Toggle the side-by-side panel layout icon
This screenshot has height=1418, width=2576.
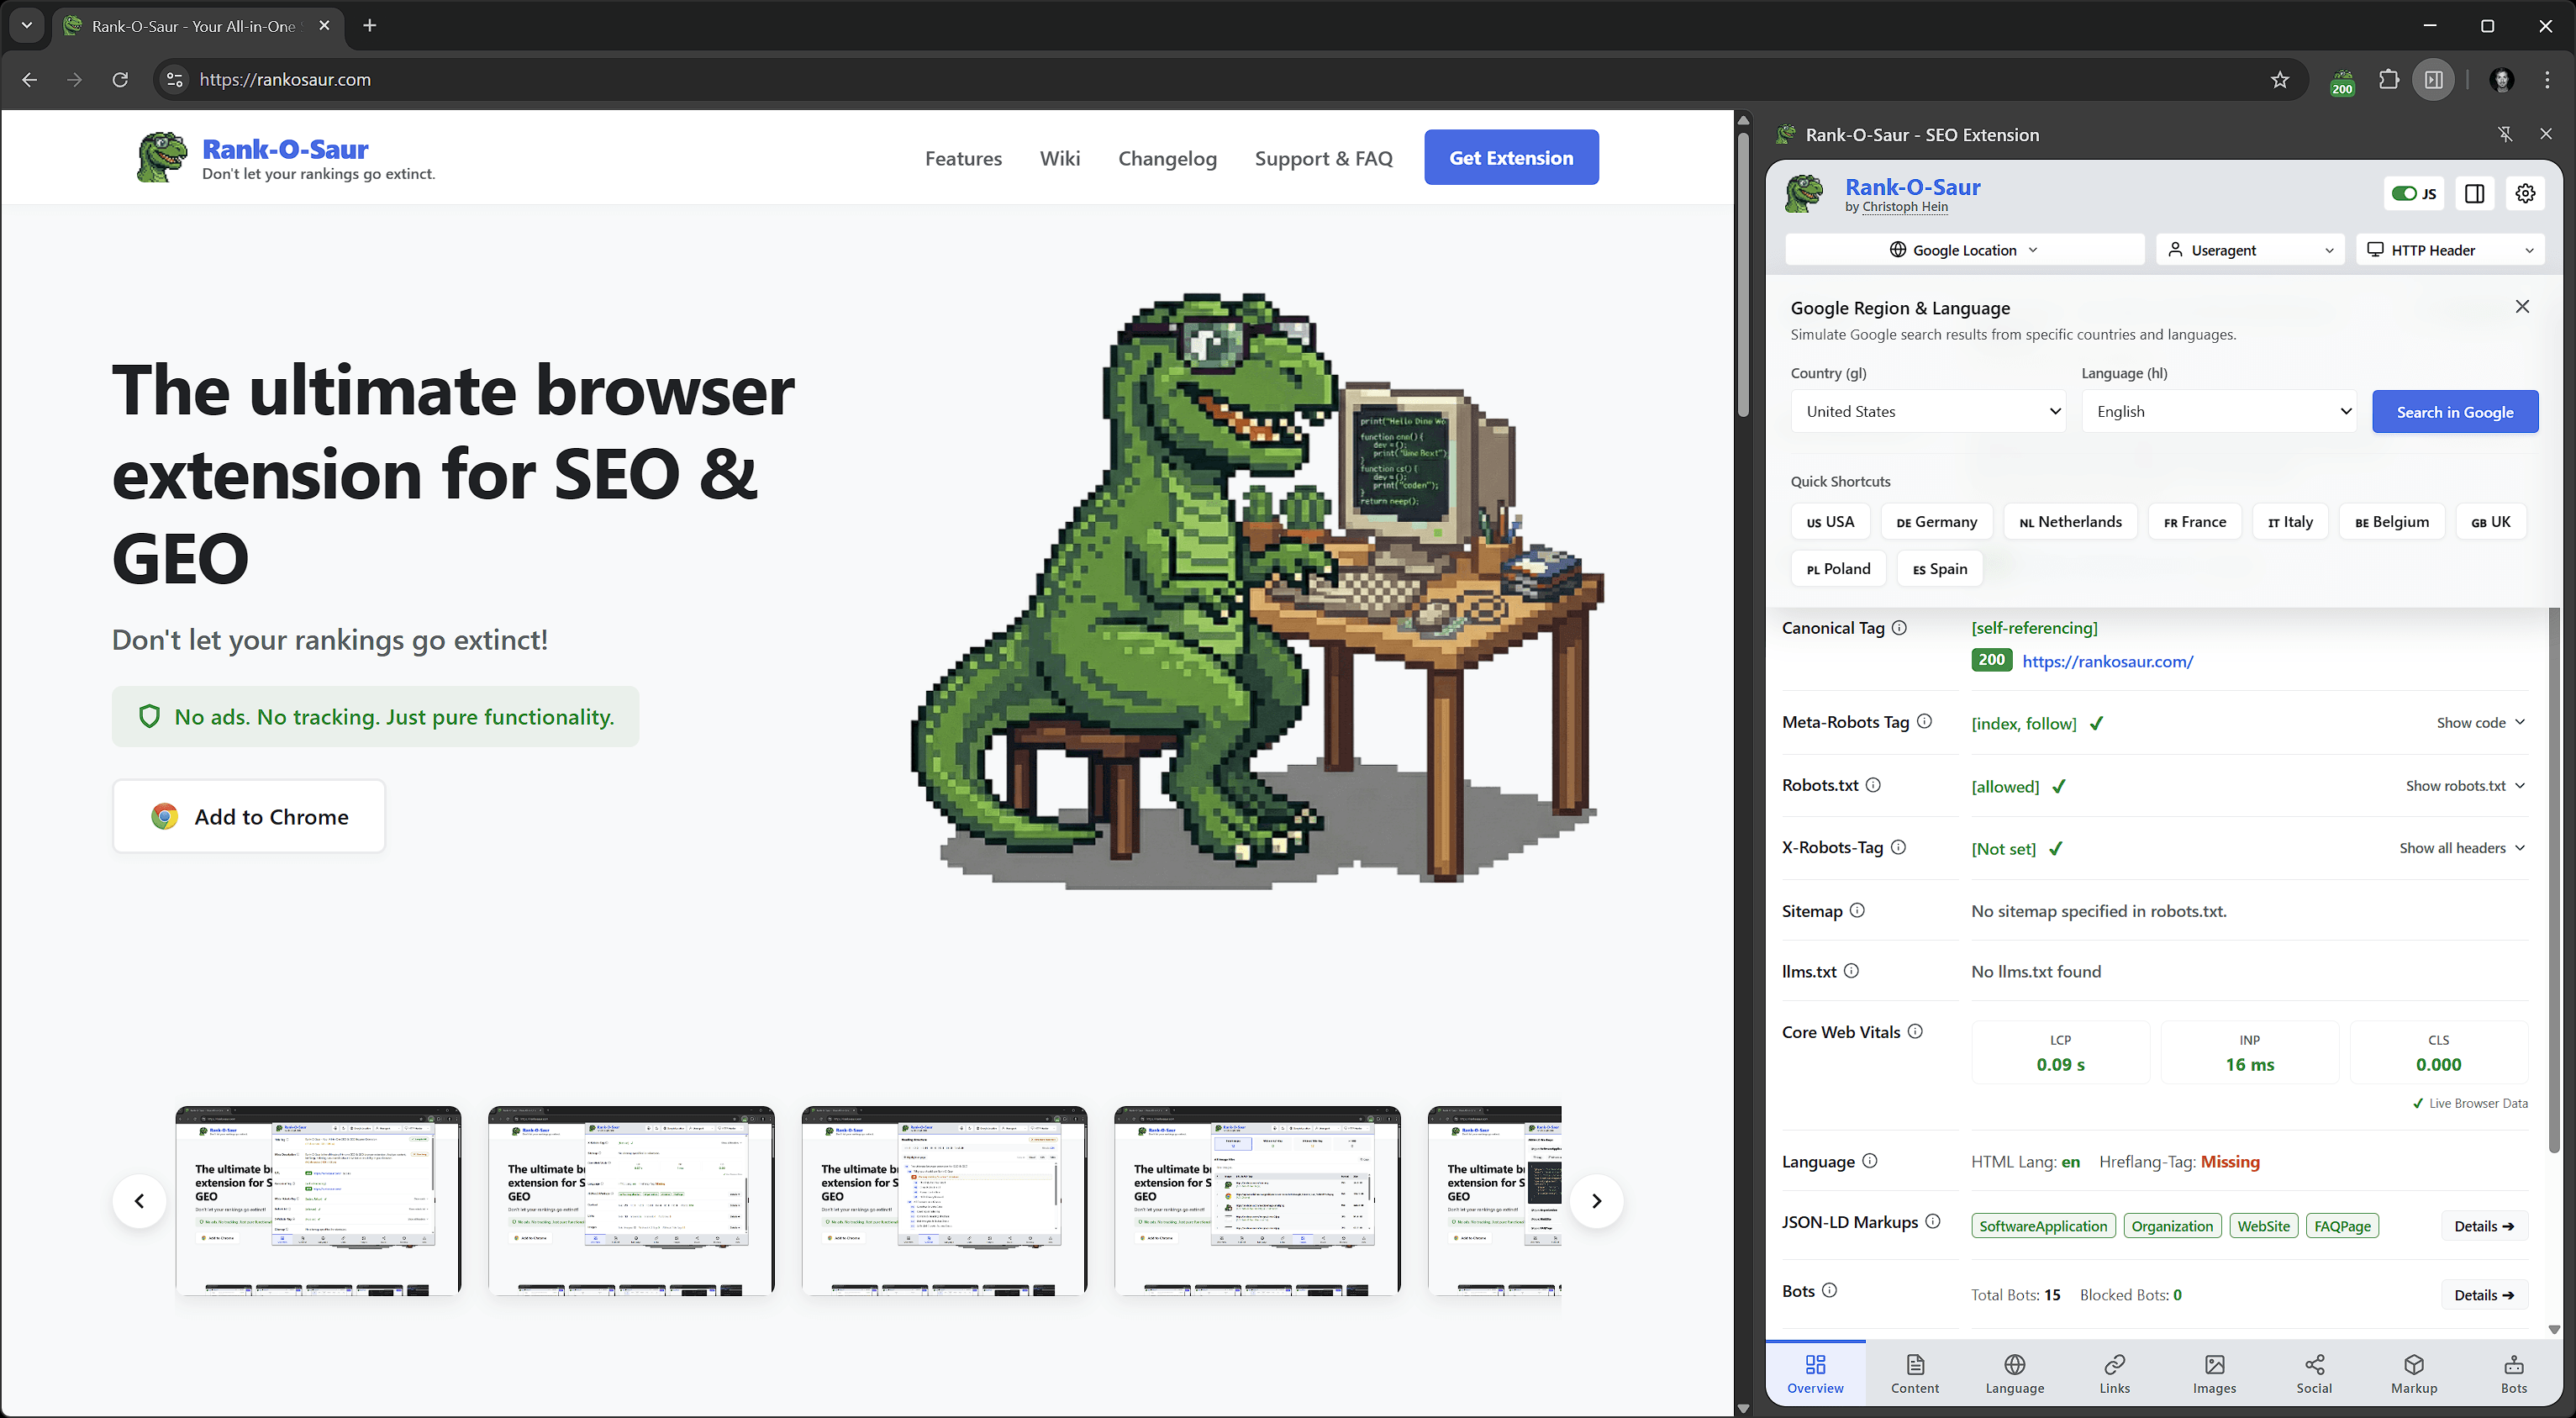coord(2475,193)
